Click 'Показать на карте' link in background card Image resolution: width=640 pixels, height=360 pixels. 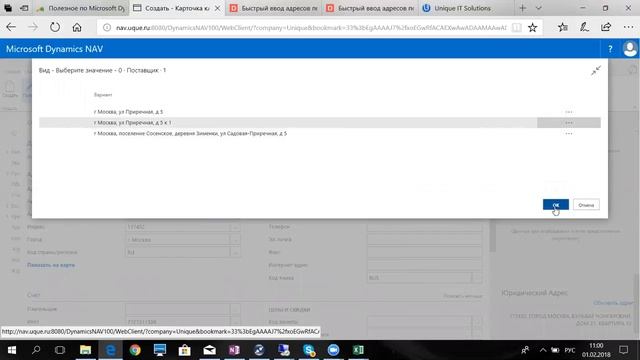point(51,265)
